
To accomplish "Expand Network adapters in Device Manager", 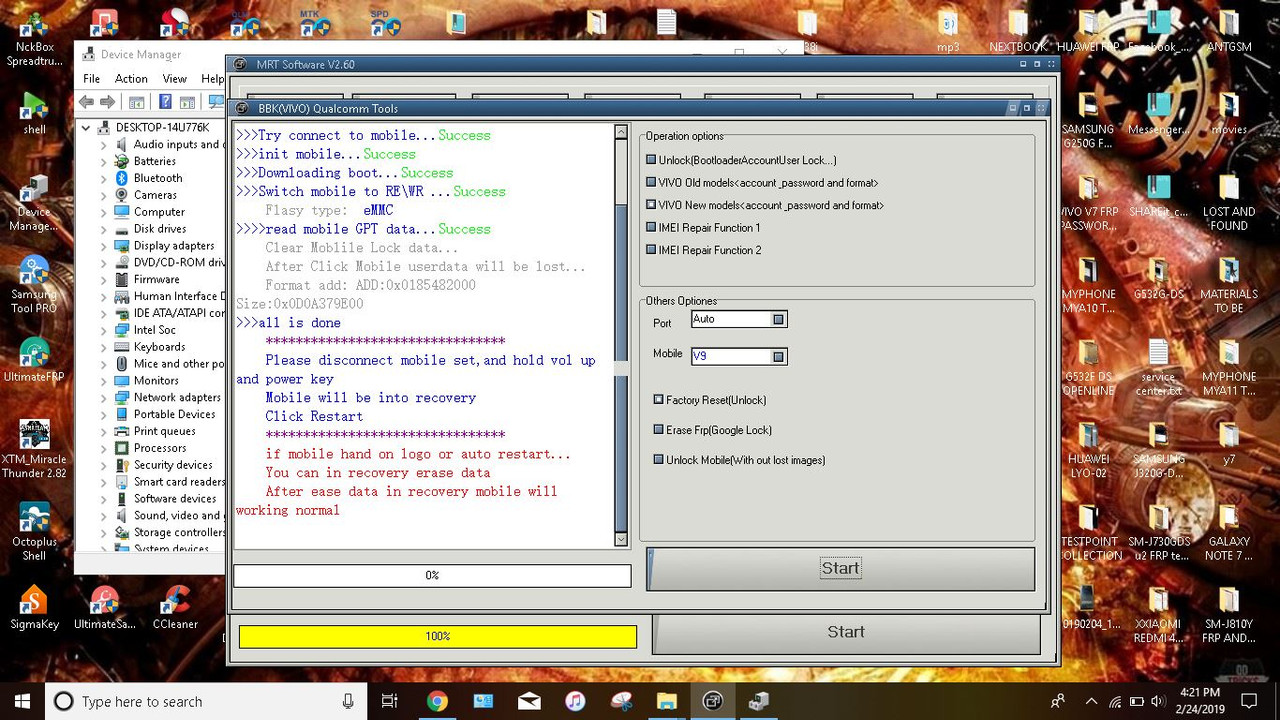I will 103,397.
